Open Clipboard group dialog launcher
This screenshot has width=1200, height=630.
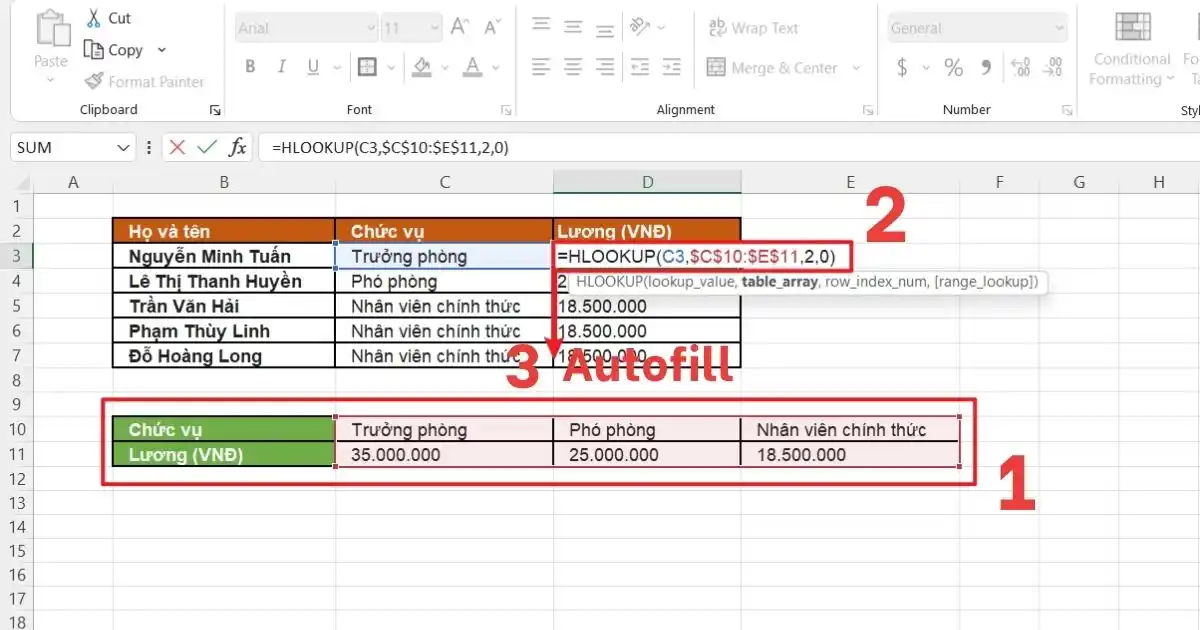(x=214, y=110)
